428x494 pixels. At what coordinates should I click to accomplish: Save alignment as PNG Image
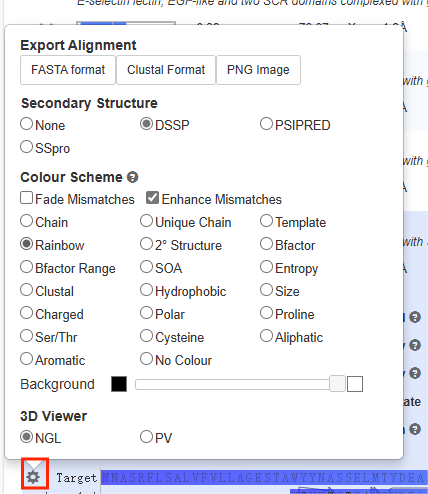(258, 70)
